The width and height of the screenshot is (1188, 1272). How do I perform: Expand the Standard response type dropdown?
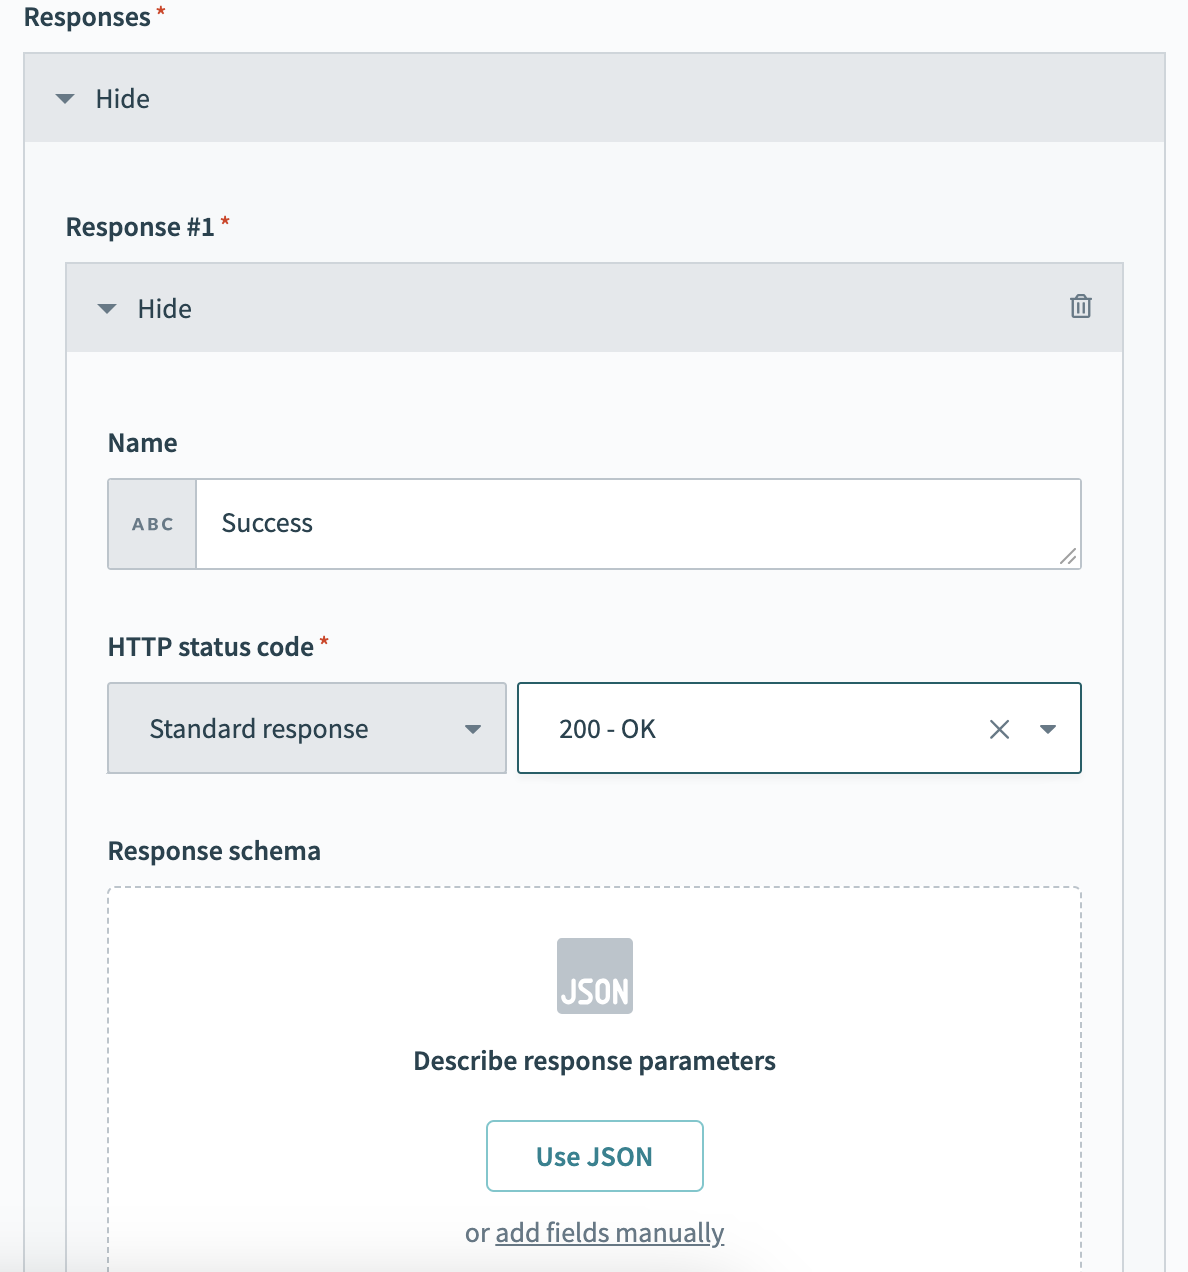point(306,729)
